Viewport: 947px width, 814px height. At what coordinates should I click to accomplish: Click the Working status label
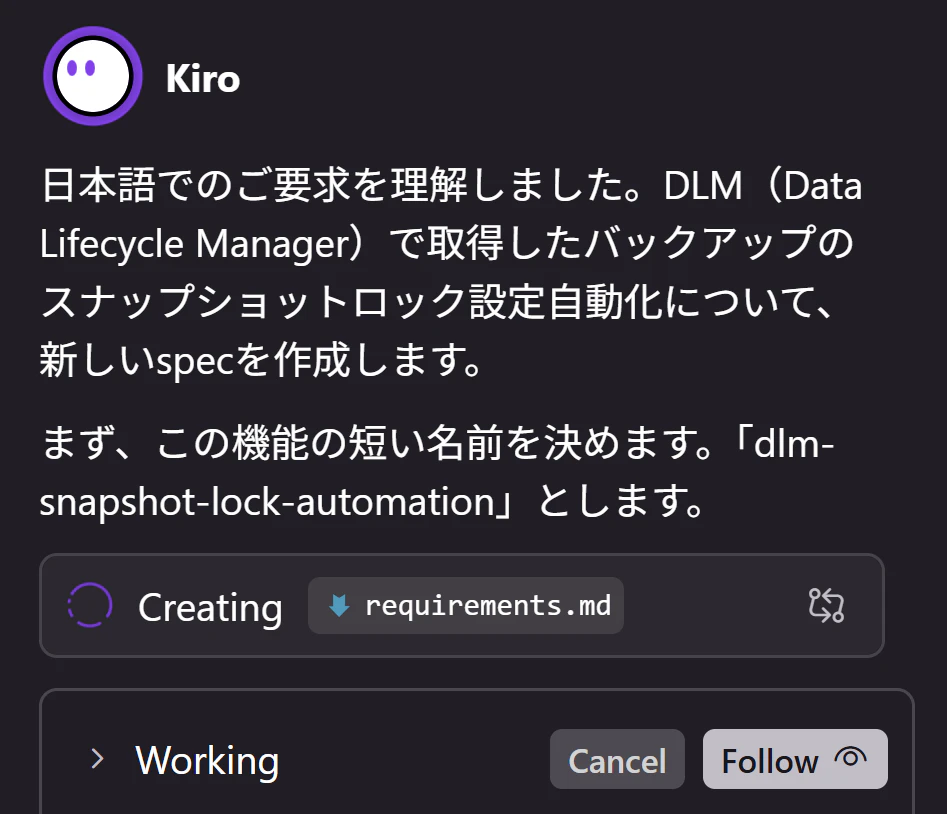[x=207, y=760]
